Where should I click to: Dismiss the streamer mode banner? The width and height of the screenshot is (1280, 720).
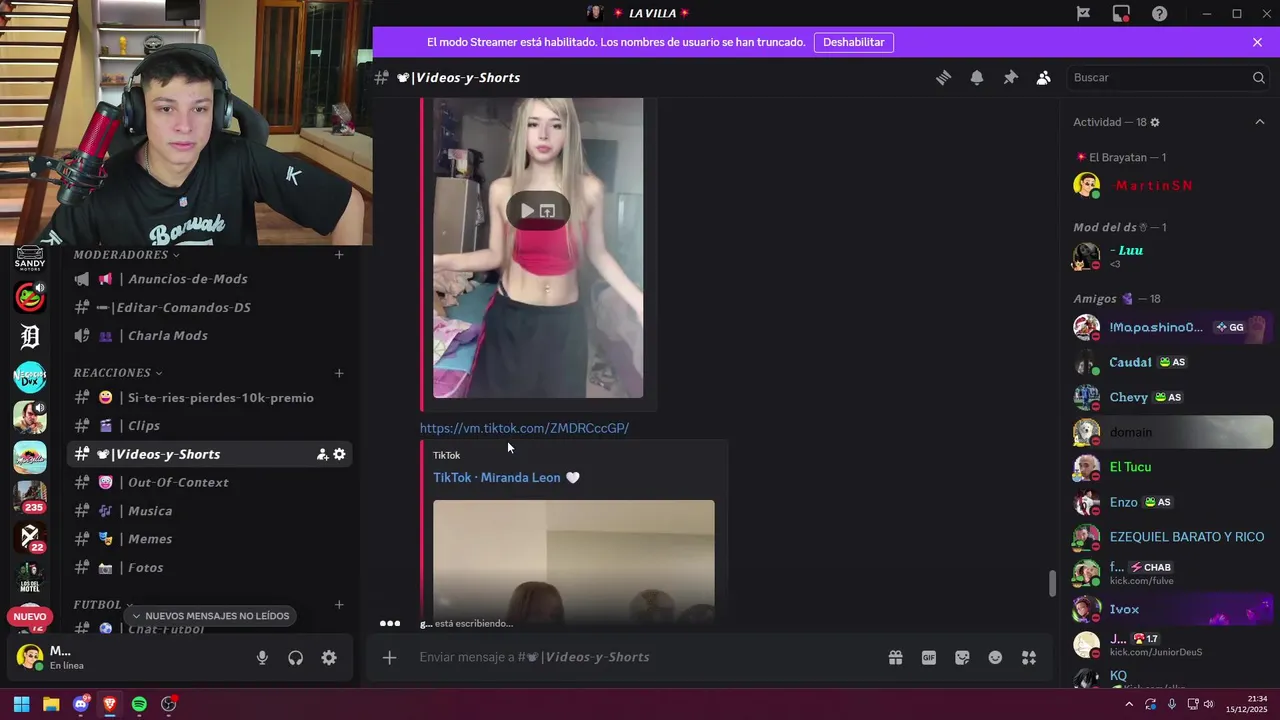click(1257, 42)
